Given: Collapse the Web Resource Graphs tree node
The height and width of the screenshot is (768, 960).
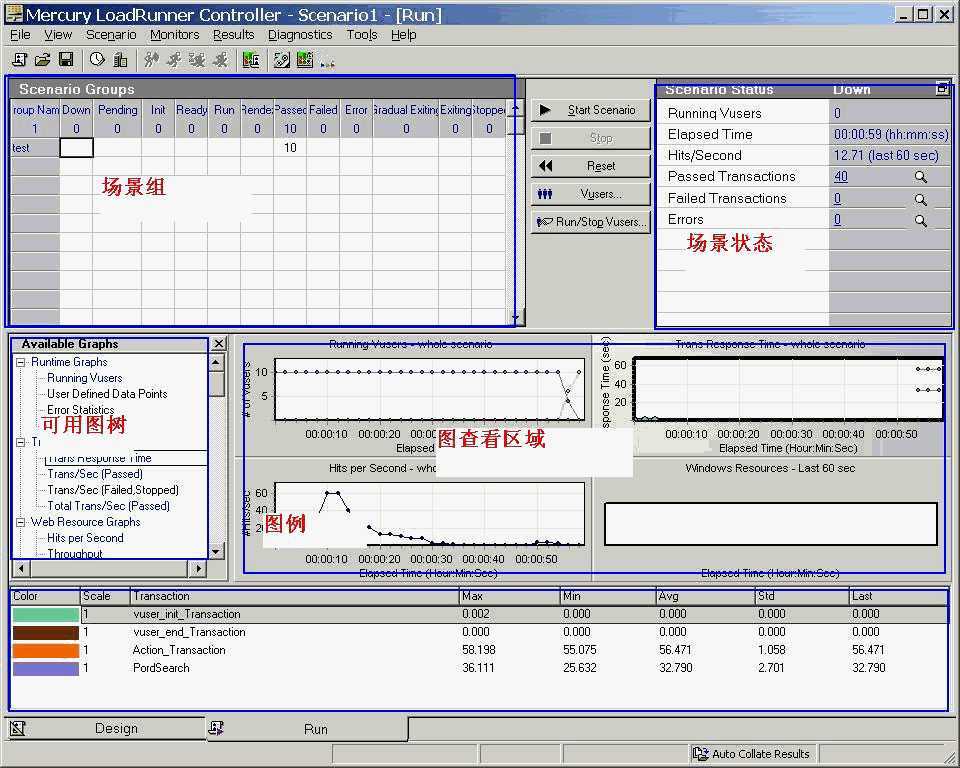Looking at the screenshot, I should coord(20,522).
